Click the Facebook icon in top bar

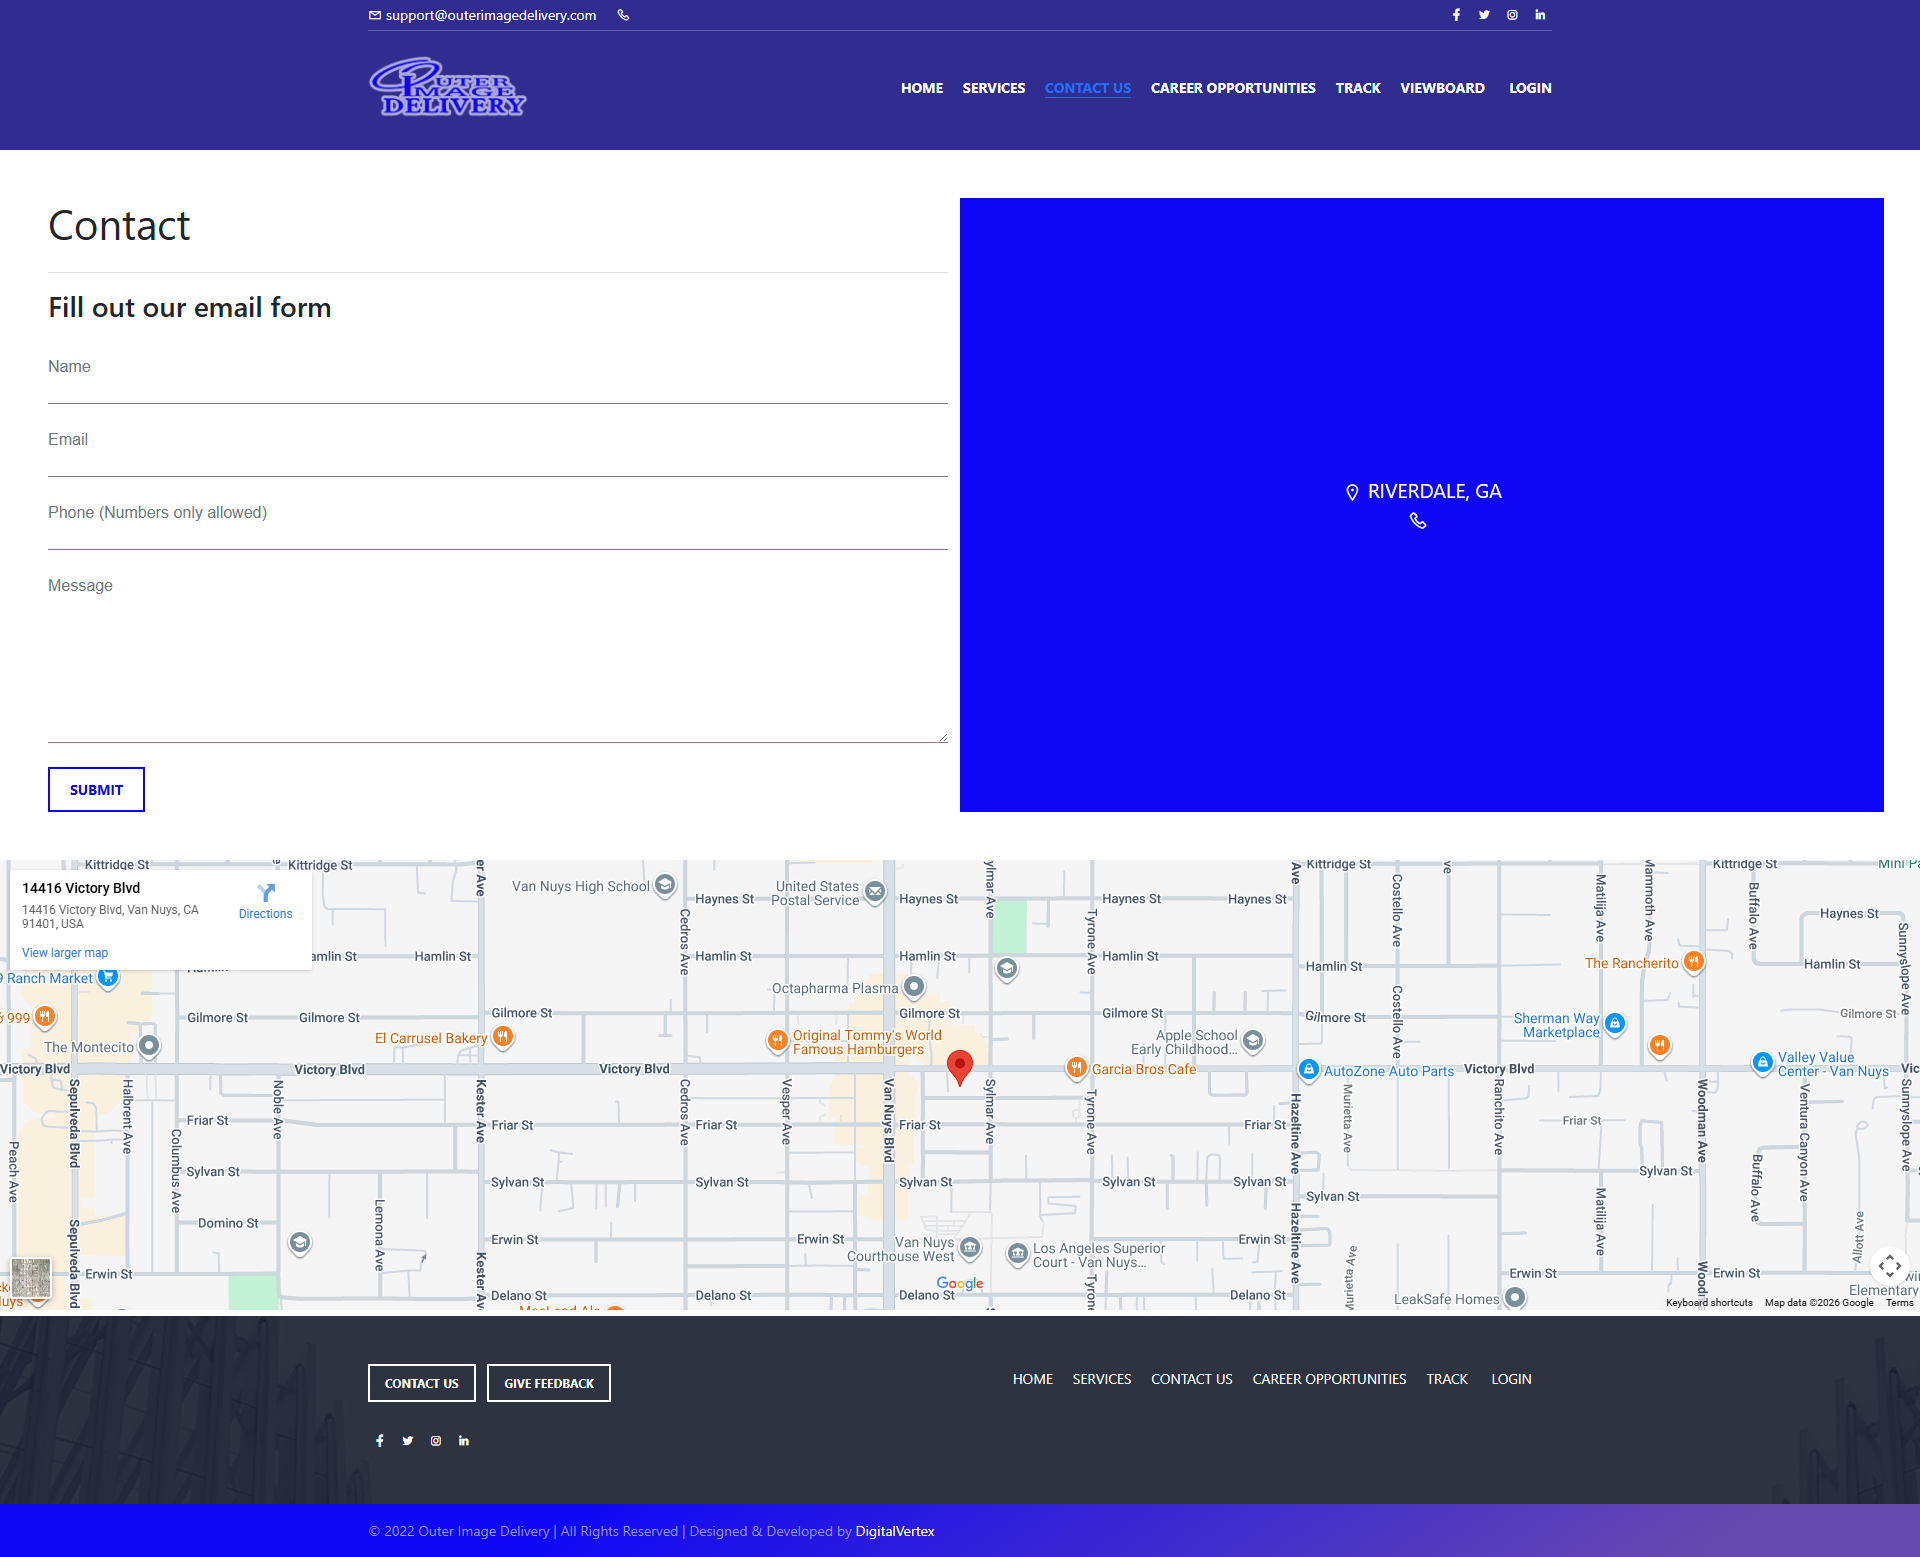pyautogui.click(x=1456, y=15)
